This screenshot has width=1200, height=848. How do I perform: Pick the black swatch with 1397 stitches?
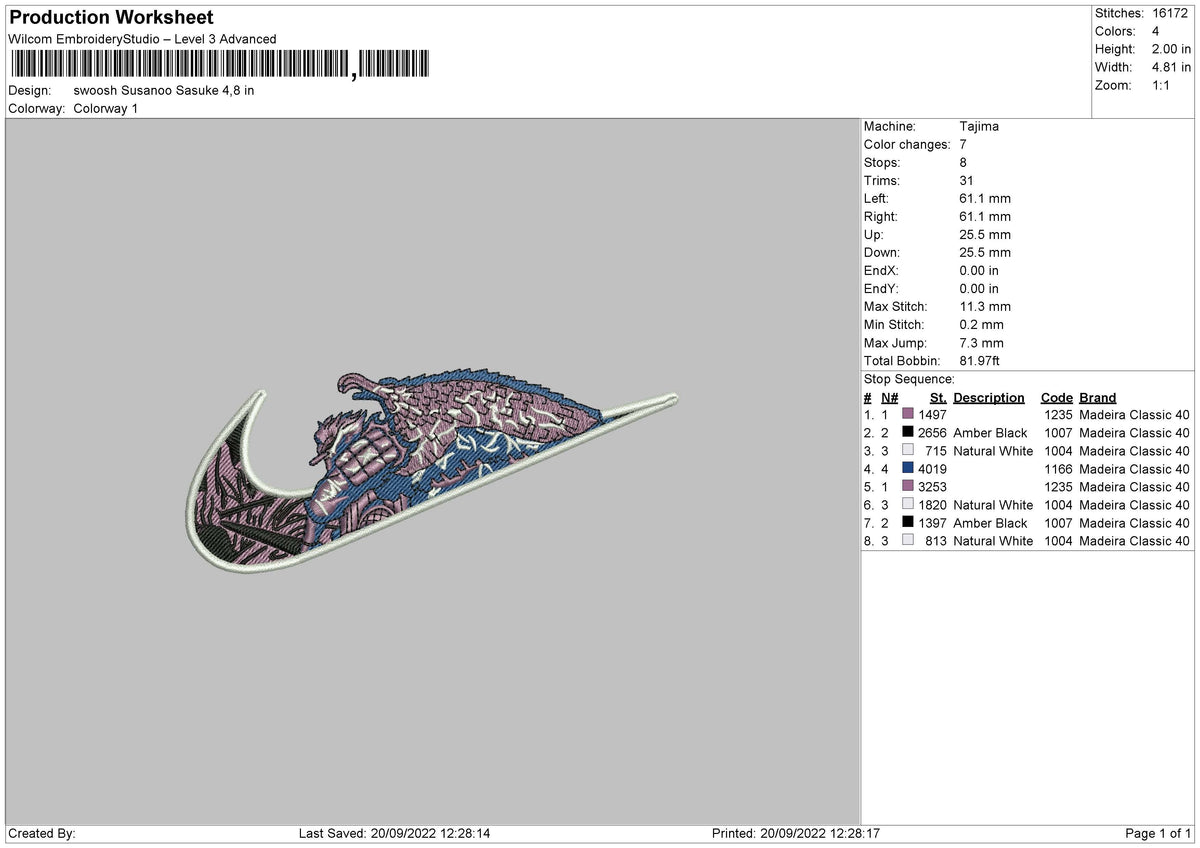click(x=908, y=523)
